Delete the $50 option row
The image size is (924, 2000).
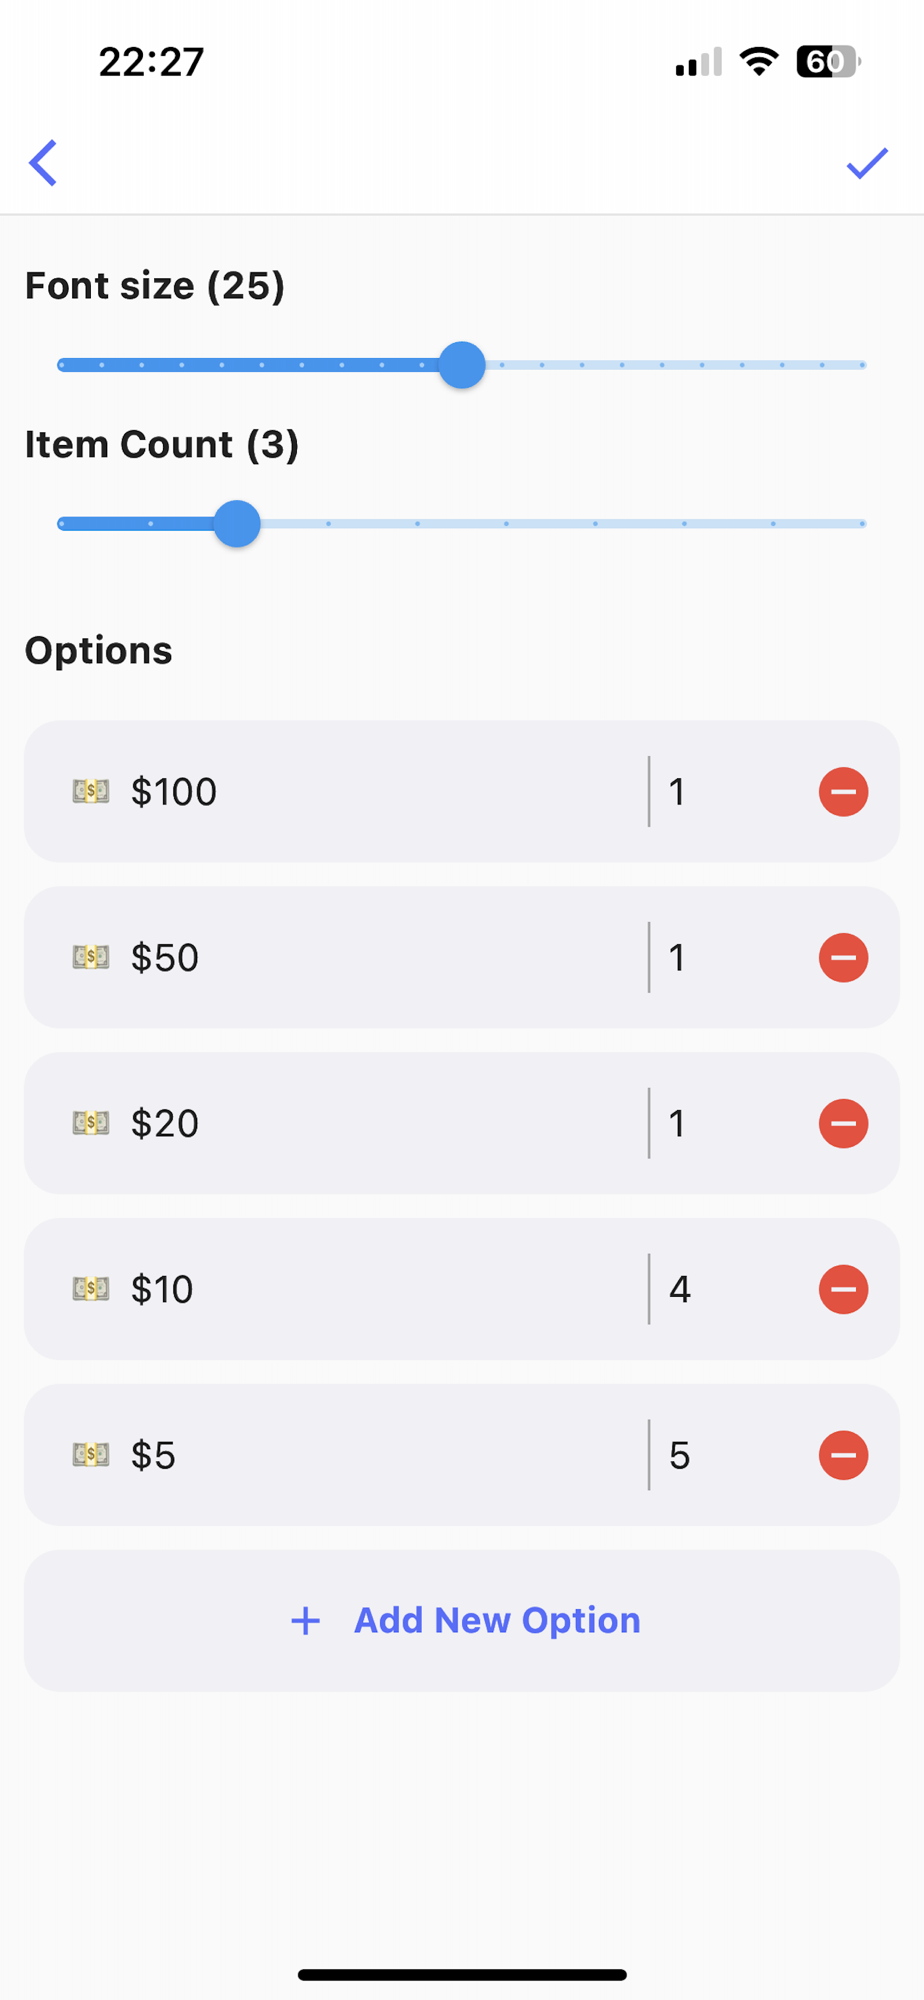click(843, 958)
